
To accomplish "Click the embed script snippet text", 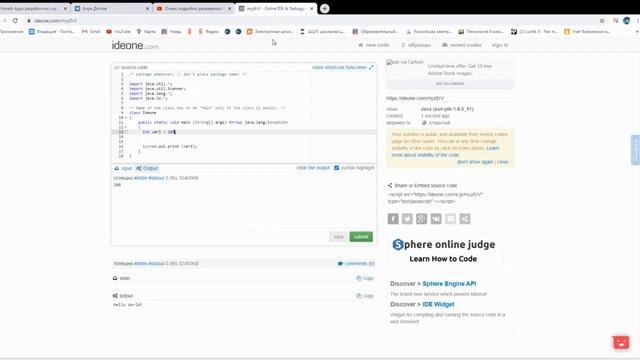I will coord(435,198).
